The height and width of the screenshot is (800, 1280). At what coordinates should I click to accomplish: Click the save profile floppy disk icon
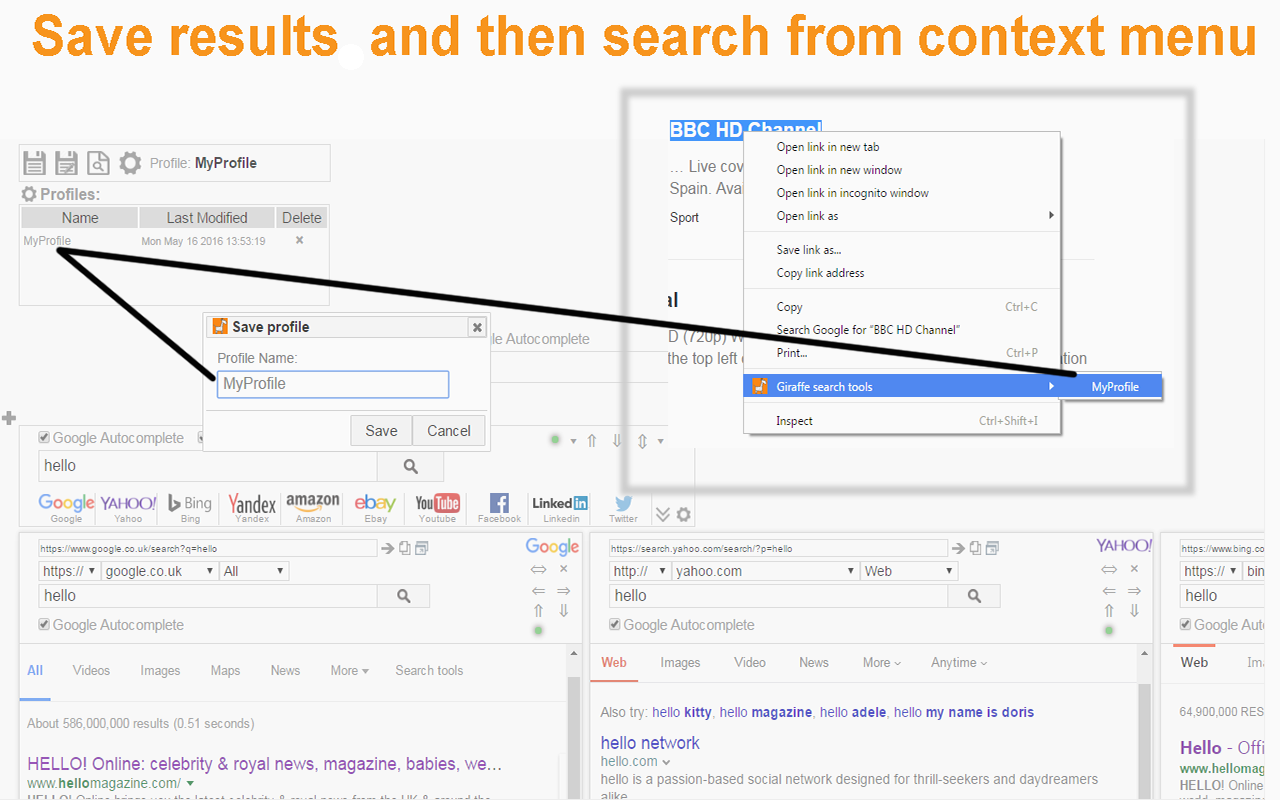tap(35, 163)
